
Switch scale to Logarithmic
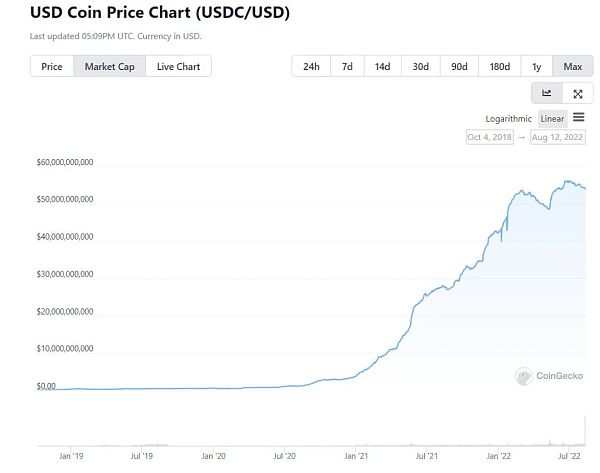[x=509, y=118]
